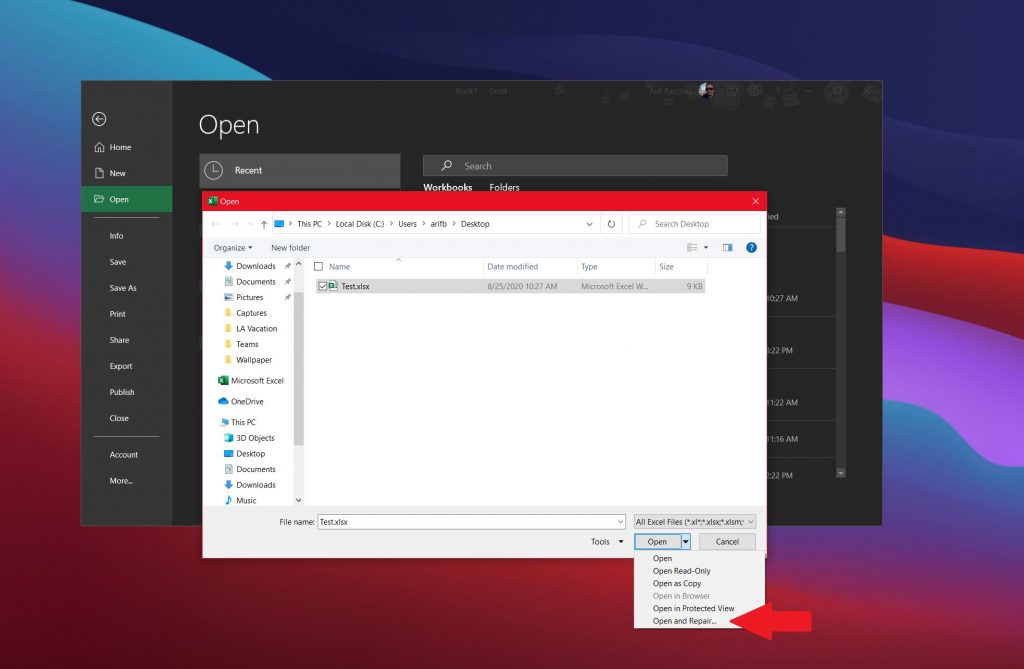Image resolution: width=1024 pixels, height=669 pixels.
Task: Open pinned Downloads in navigation pane
Action: pyautogui.click(x=255, y=266)
